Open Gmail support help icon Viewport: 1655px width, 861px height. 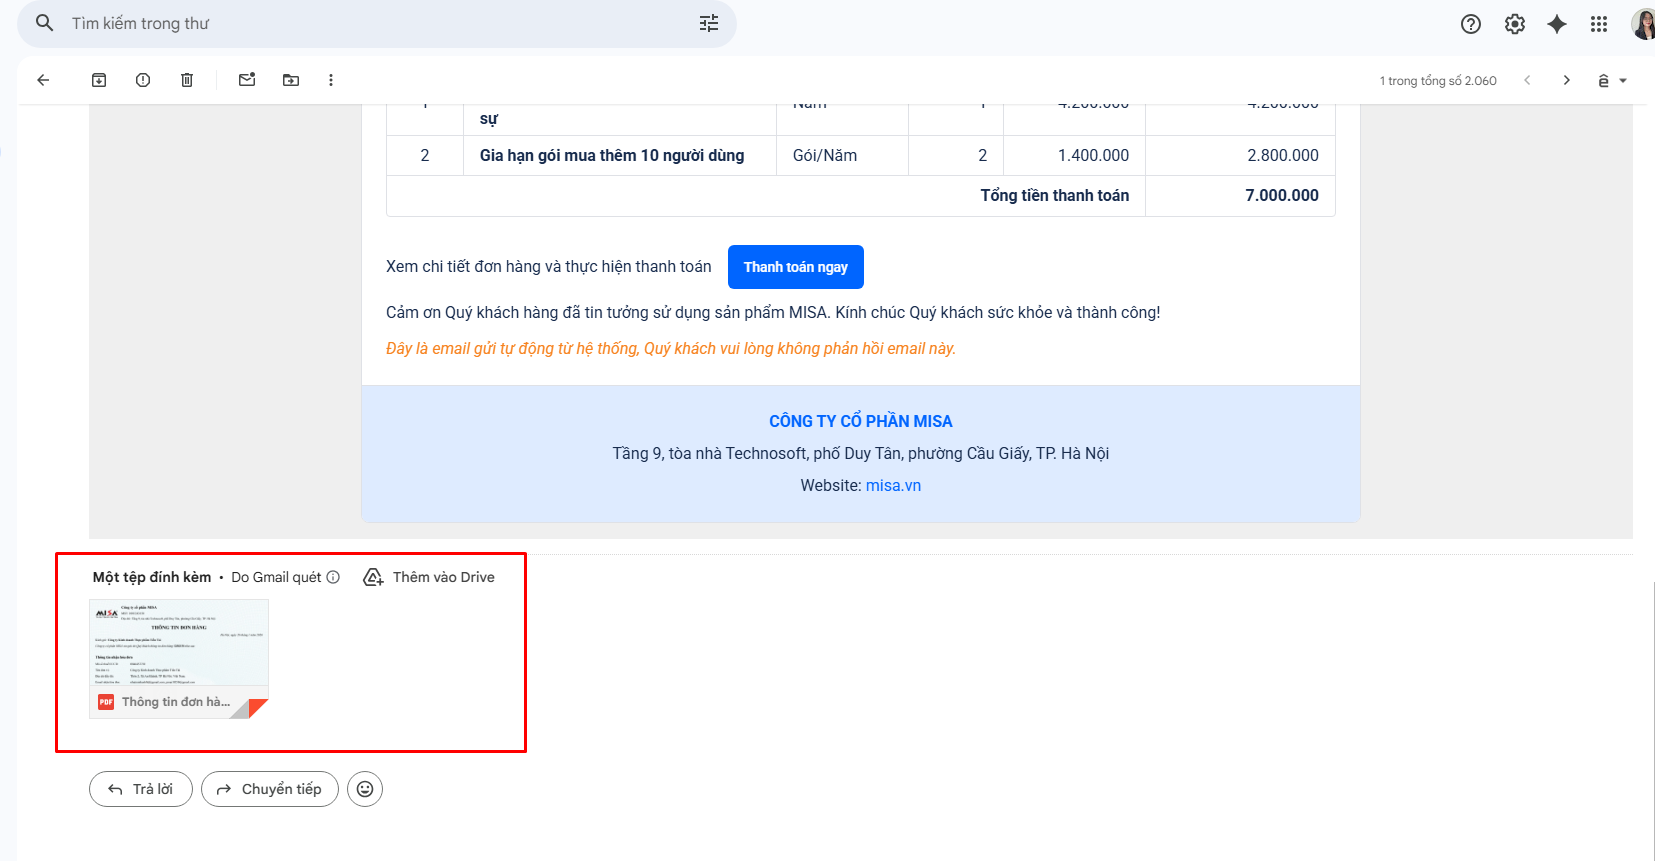(x=1471, y=24)
